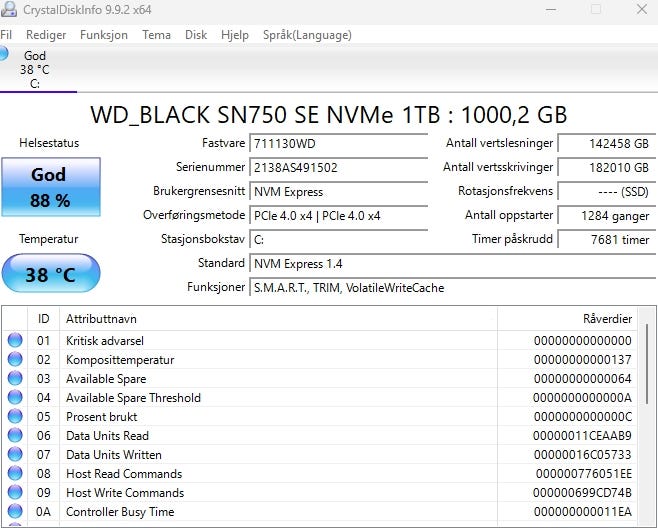Click the status orb next to Komposittemperatur
The image size is (658, 528).
click(x=15, y=359)
